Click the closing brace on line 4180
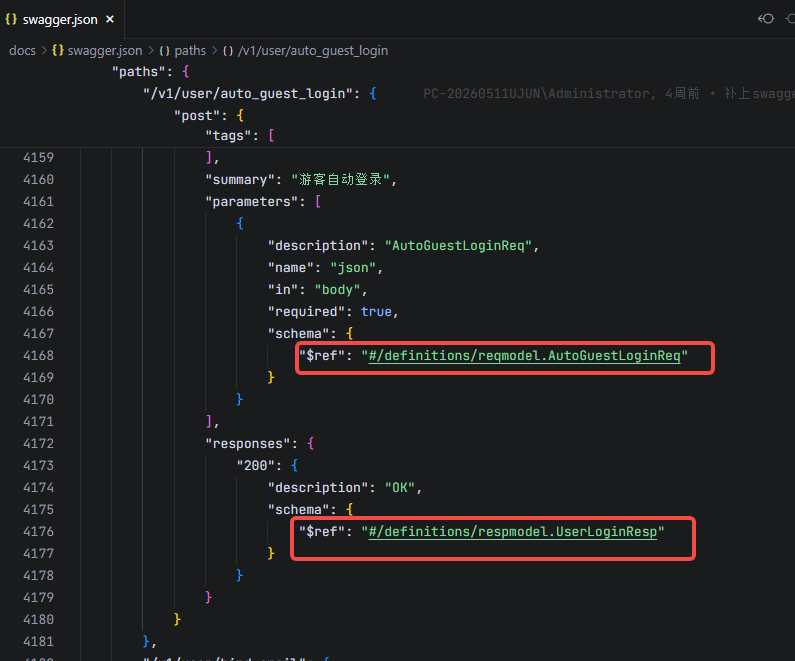Viewport: 795px width, 661px height. (x=177, y=619)
